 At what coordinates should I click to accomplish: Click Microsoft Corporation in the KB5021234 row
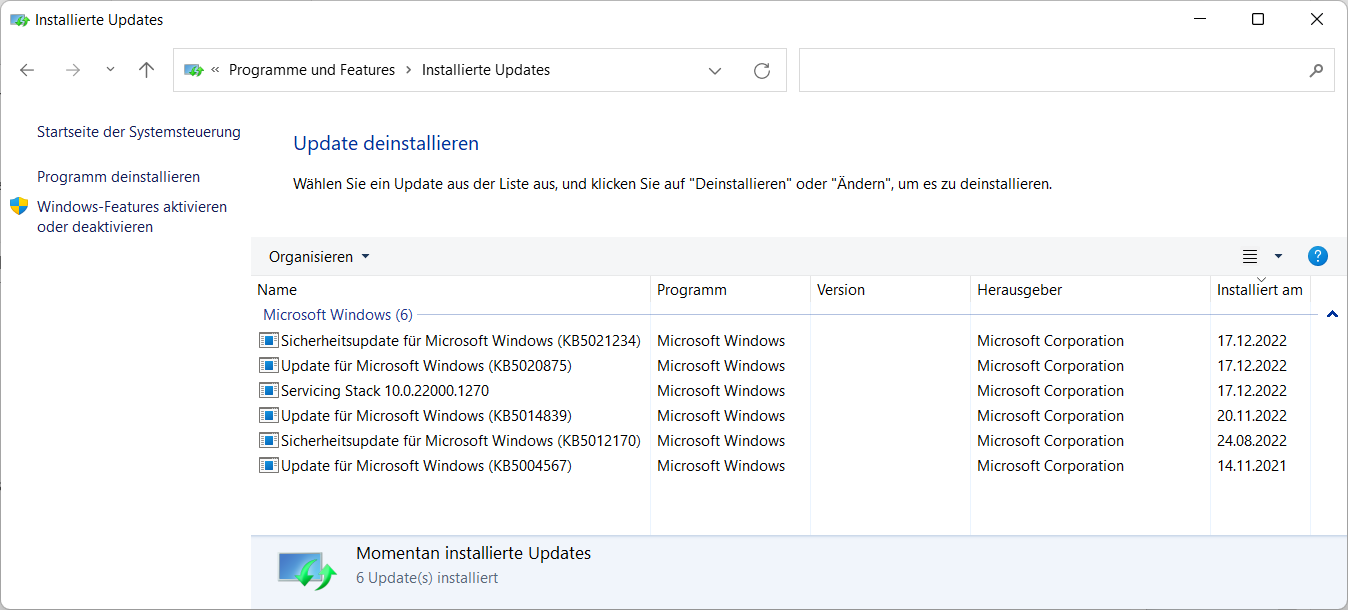pos(1050,341)
